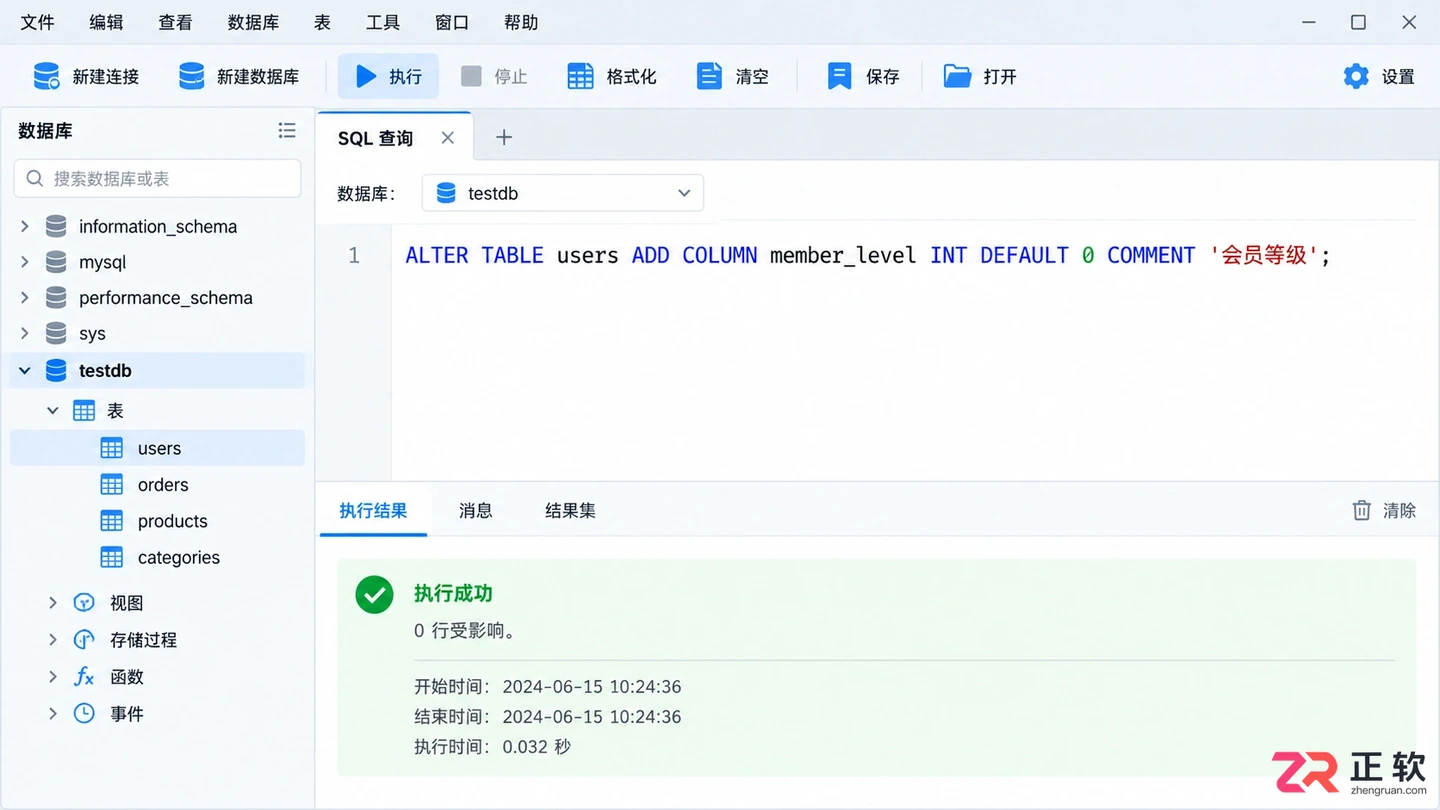The height and width of the screenshot is (810, 1440).
Task: Click the products table icon
Action: coord(112,521)
